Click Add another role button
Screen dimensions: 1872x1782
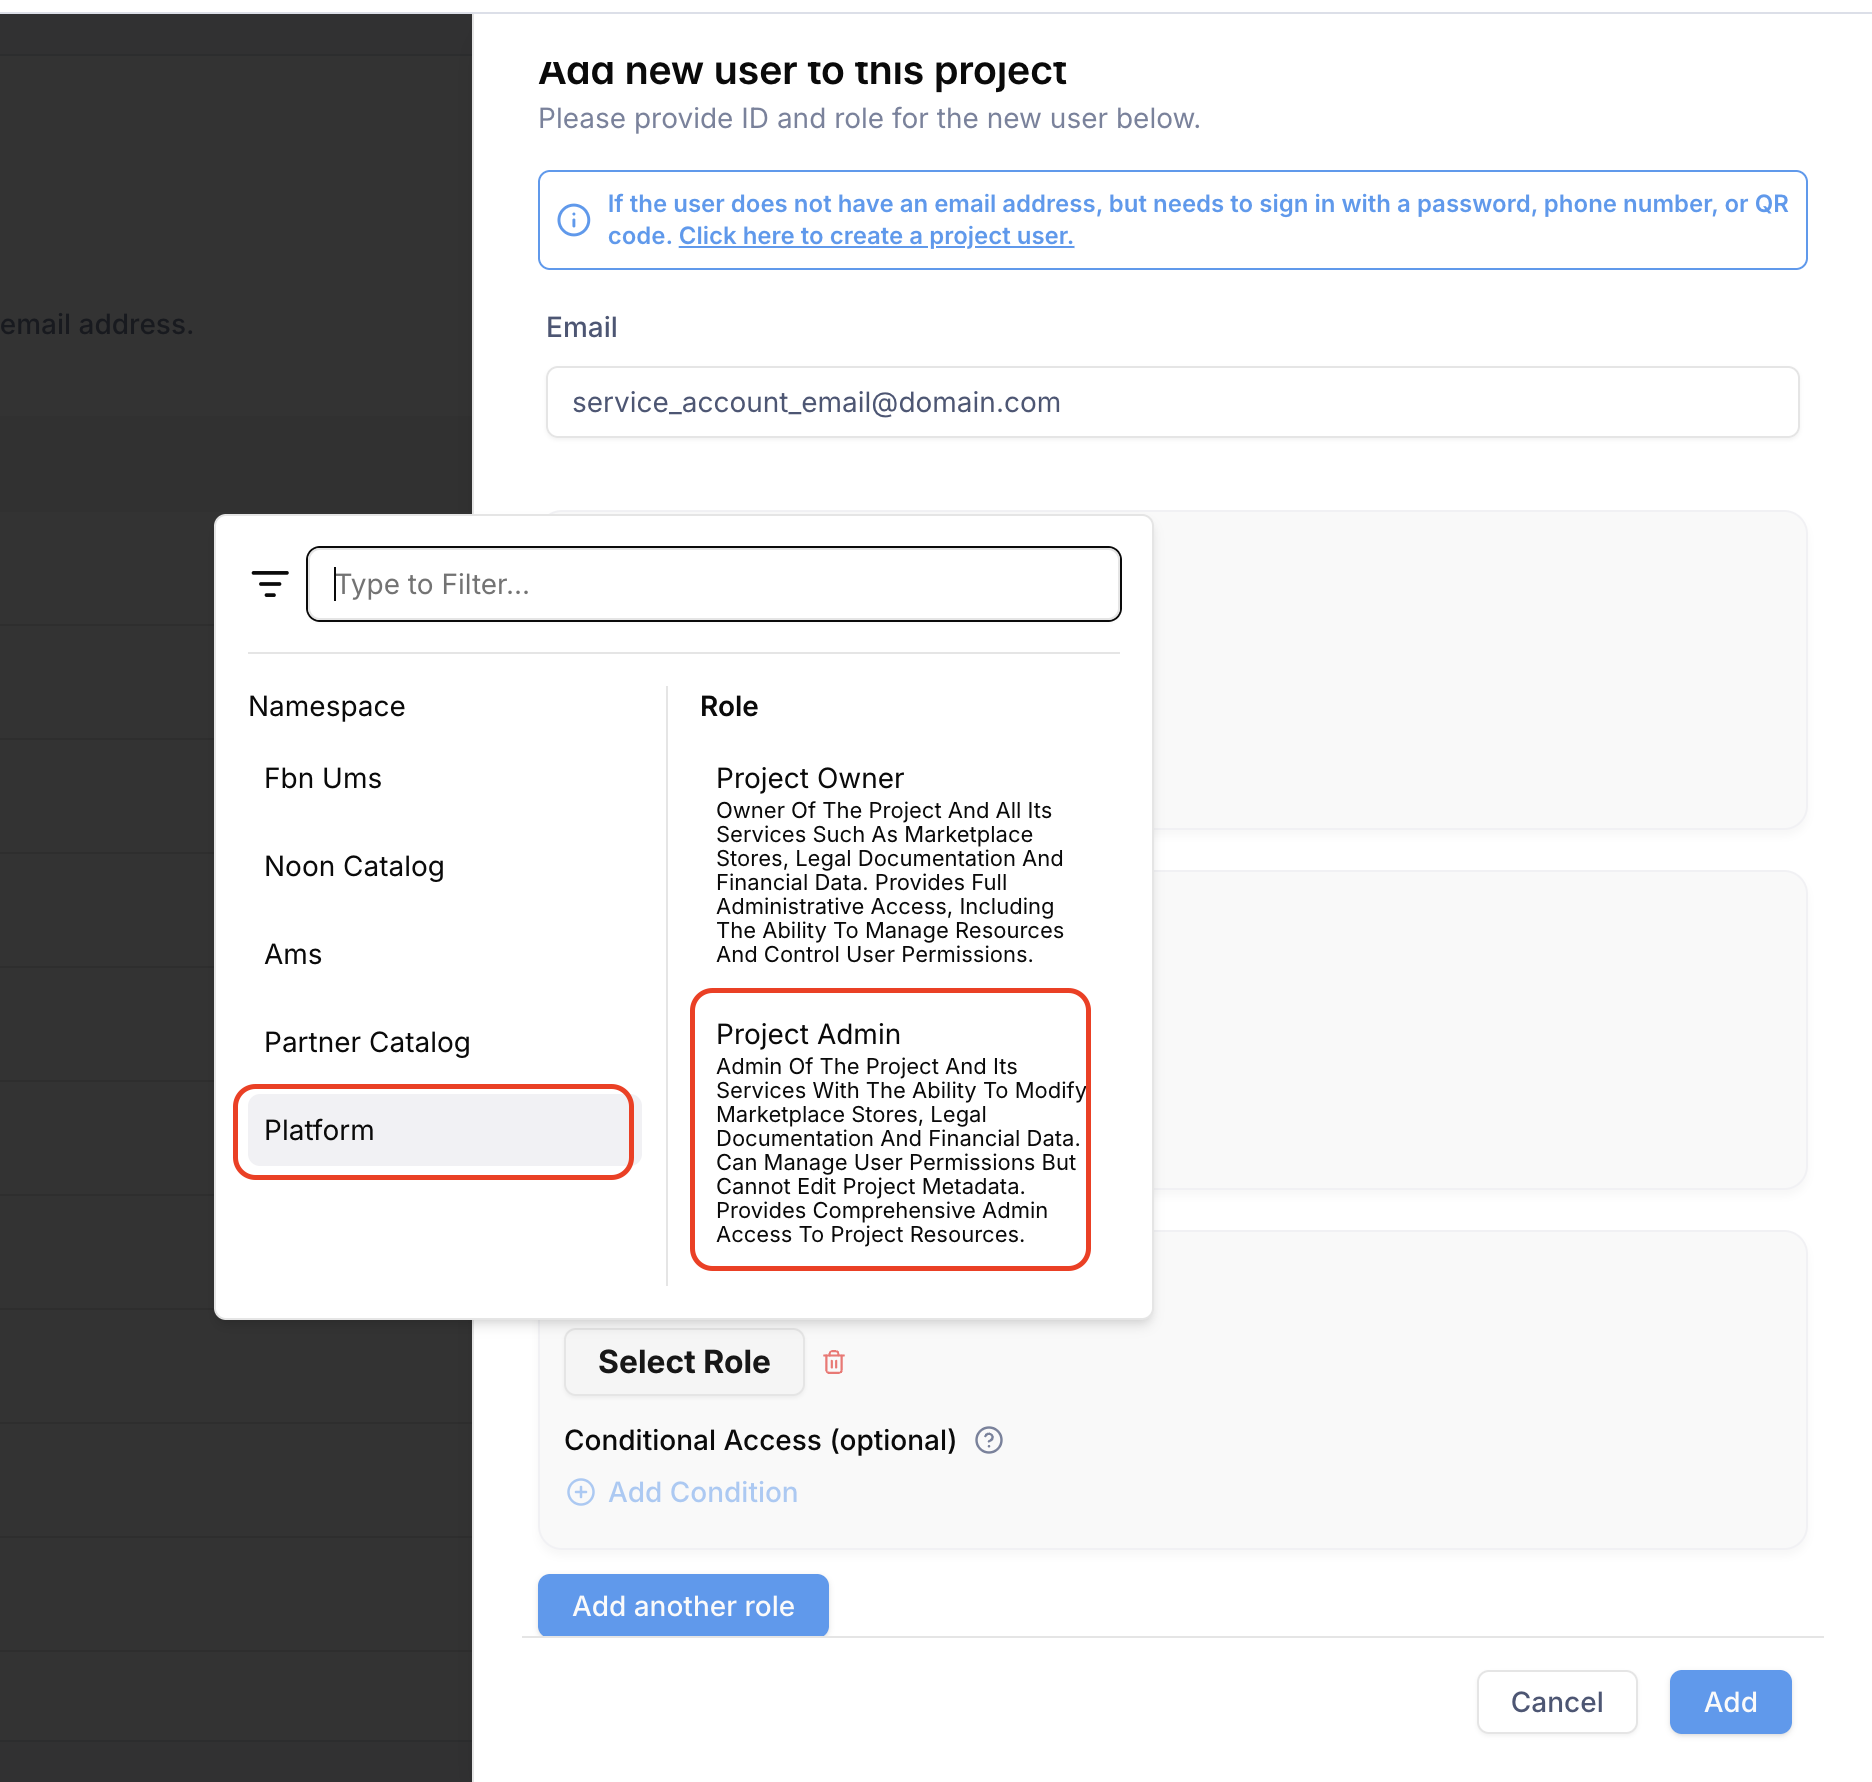683,1605
